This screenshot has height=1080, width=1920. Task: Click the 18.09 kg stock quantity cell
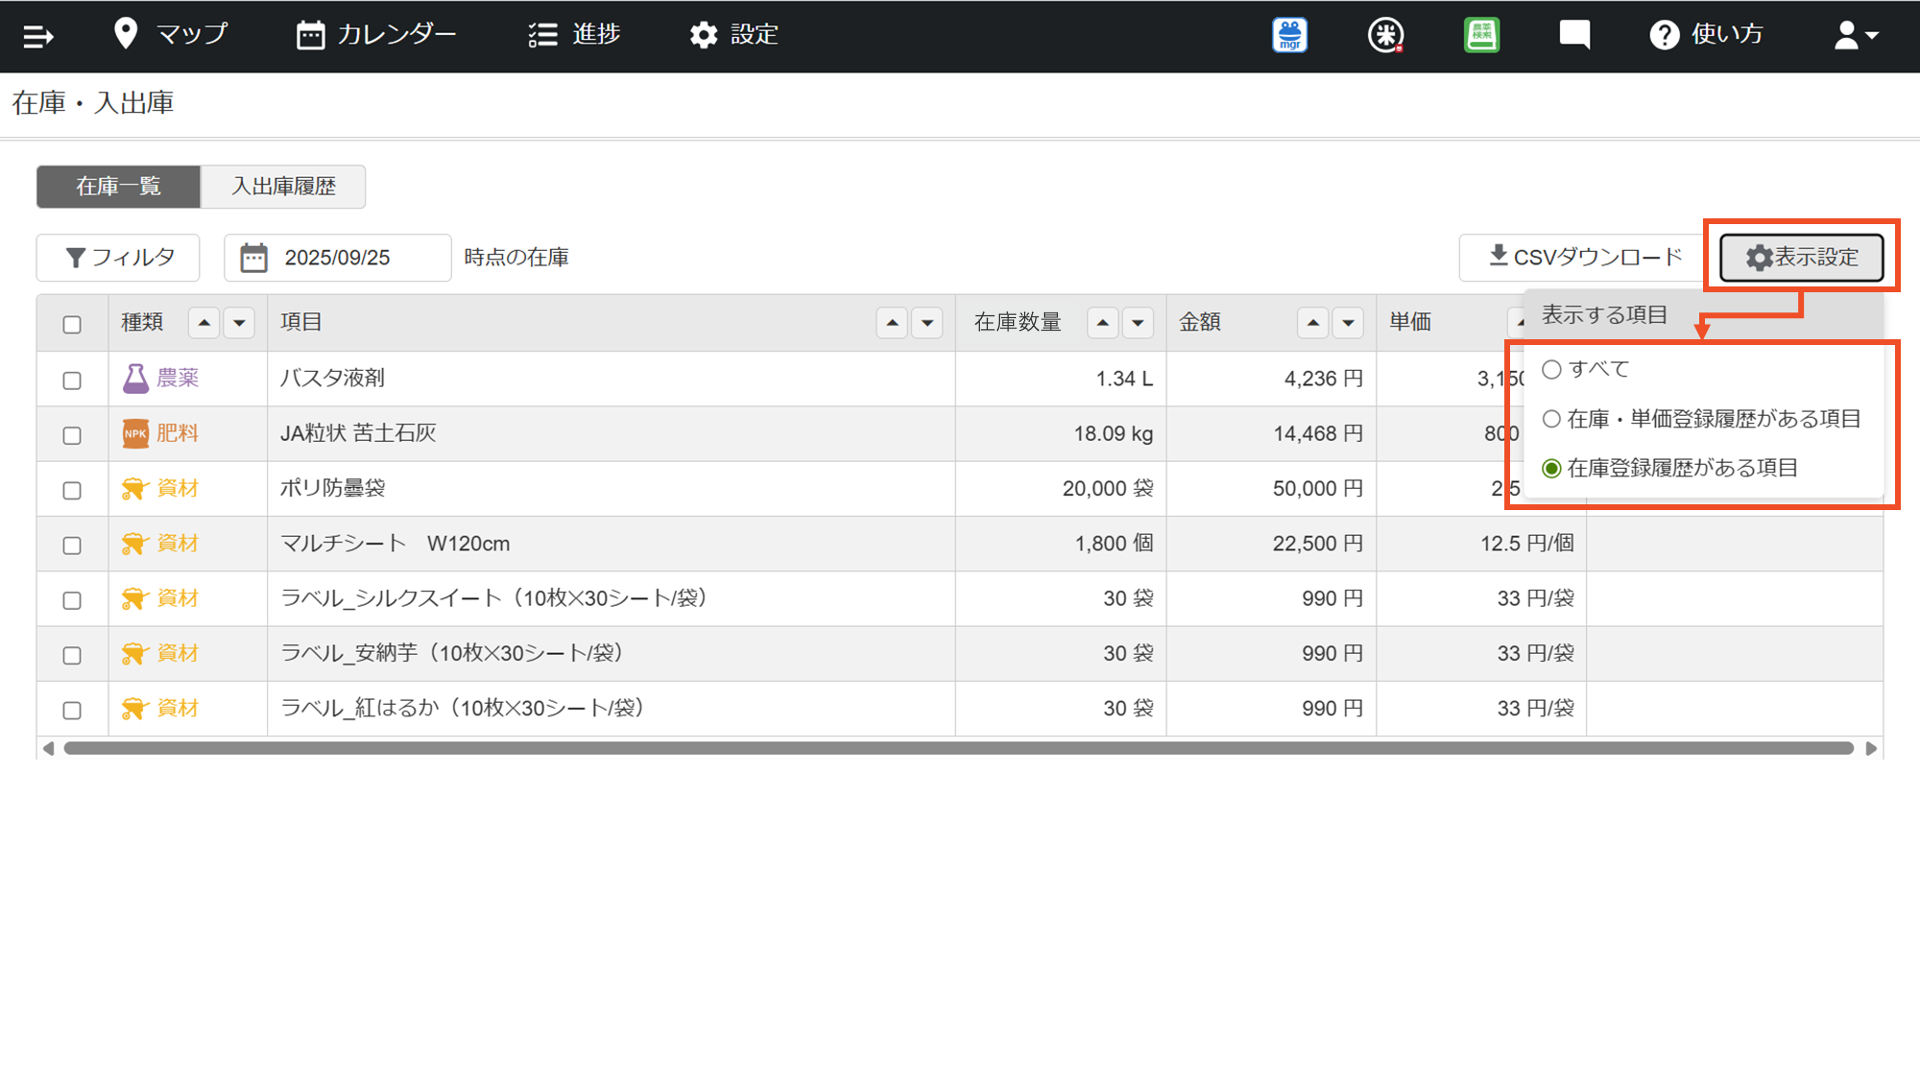1061,434
